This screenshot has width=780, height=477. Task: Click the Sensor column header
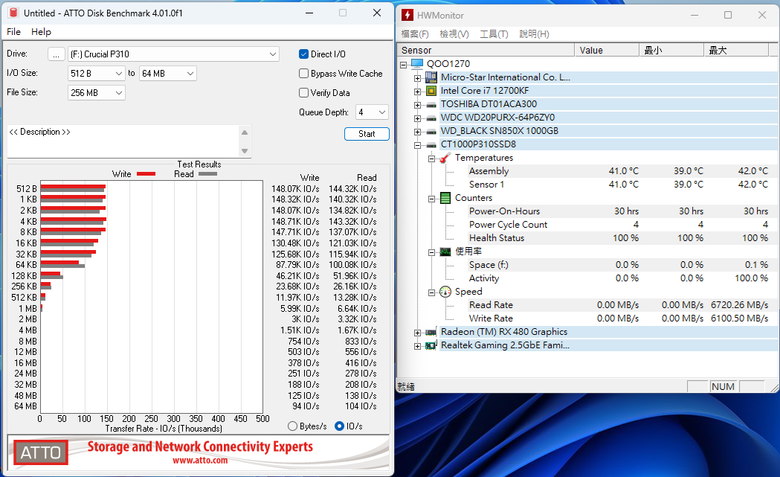486,50
